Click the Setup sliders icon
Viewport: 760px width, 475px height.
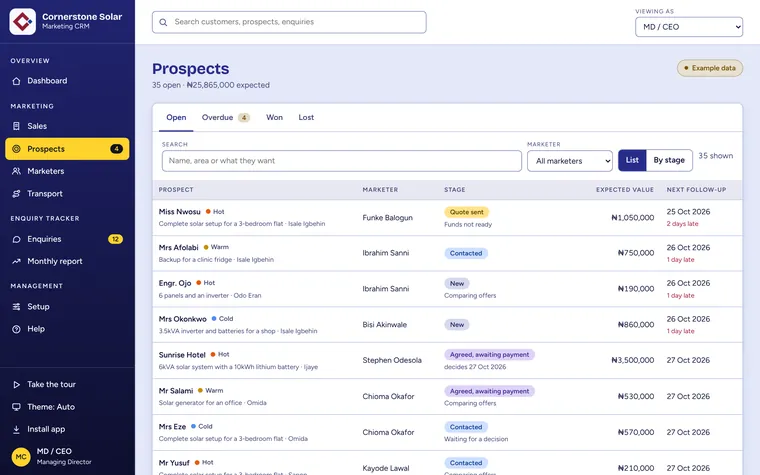(16, 307)
